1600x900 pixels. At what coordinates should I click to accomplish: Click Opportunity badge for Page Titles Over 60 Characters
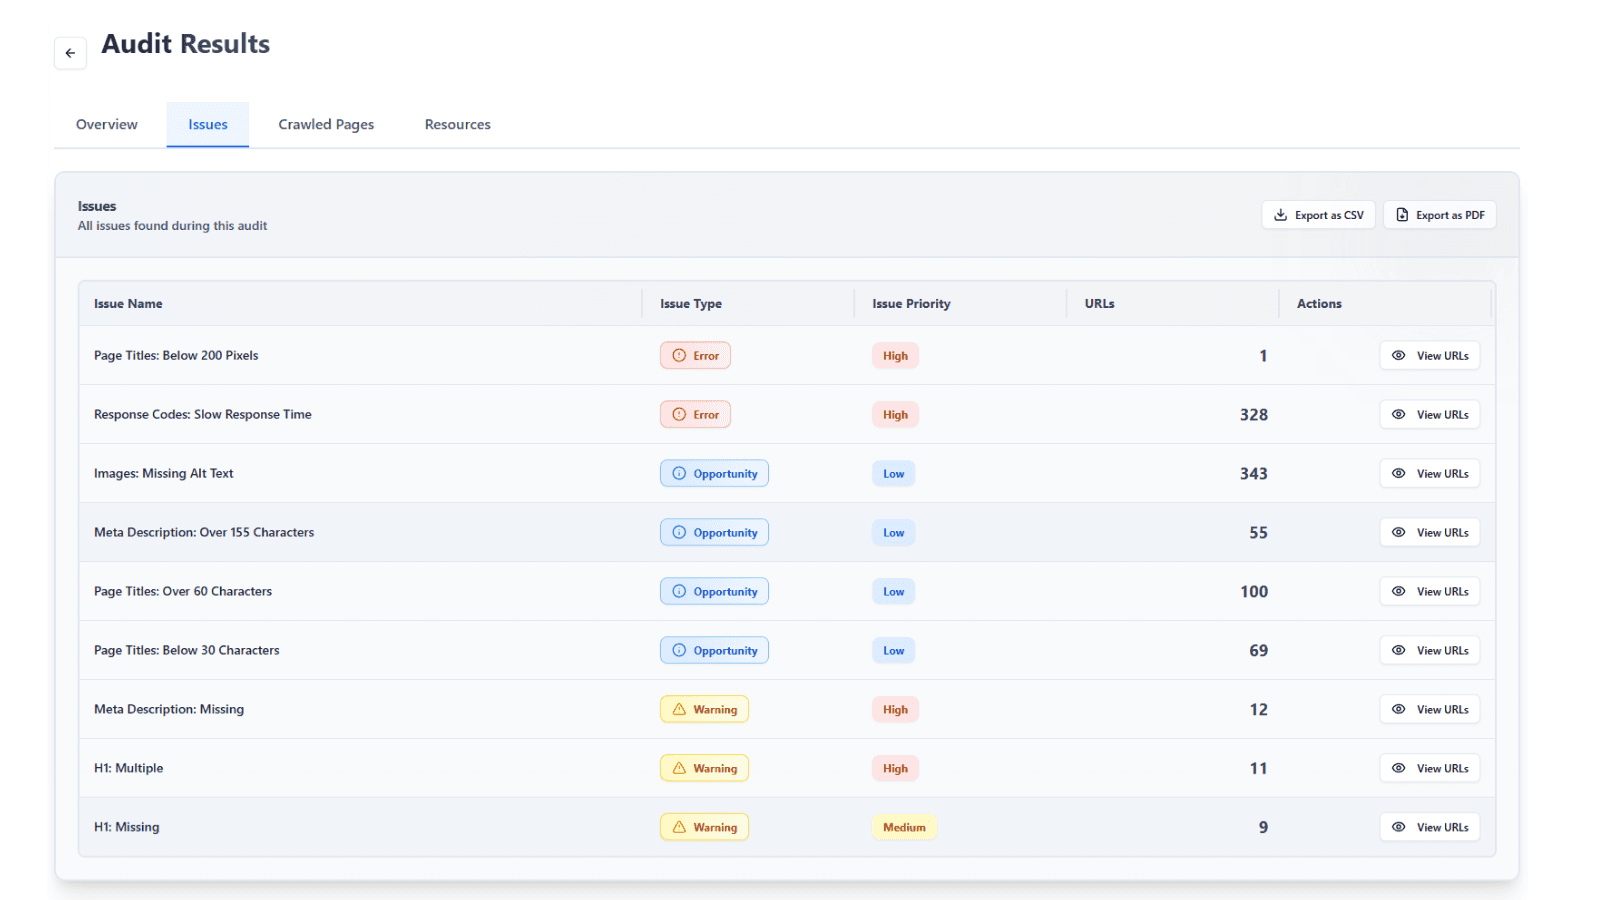[x=714, y=591]
